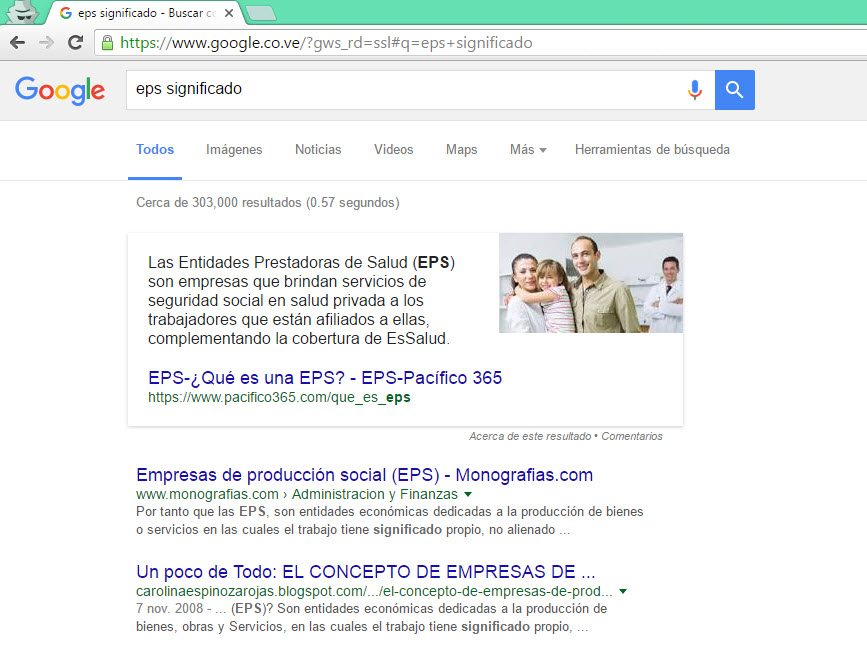Expand the arrow next to the blogspot result URL
The width and height of the screenshot is (867, 657).
pyautogui.click(x=624, y=592)
